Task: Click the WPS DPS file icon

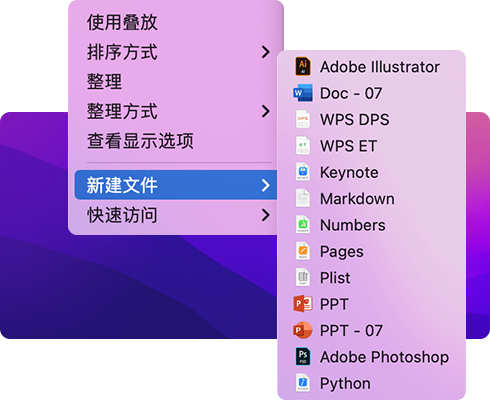Action: [303, 119]
